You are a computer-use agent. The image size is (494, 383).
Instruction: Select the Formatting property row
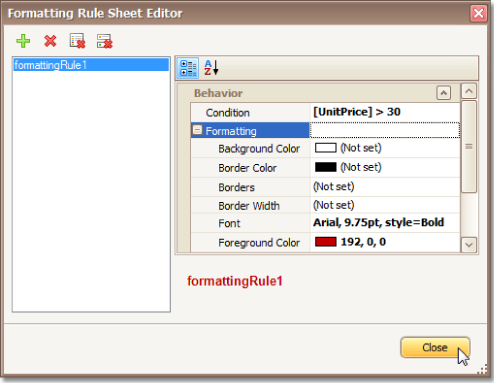click(250, 130)
